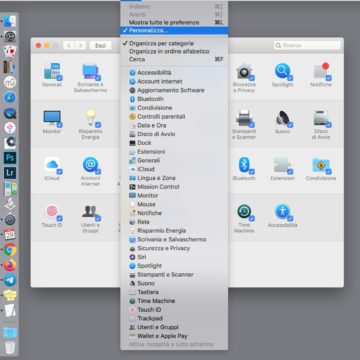Image resolution: width=360 pixels, height=360 pixels.
Task: Select Rete in the menu
Action: 174,222
